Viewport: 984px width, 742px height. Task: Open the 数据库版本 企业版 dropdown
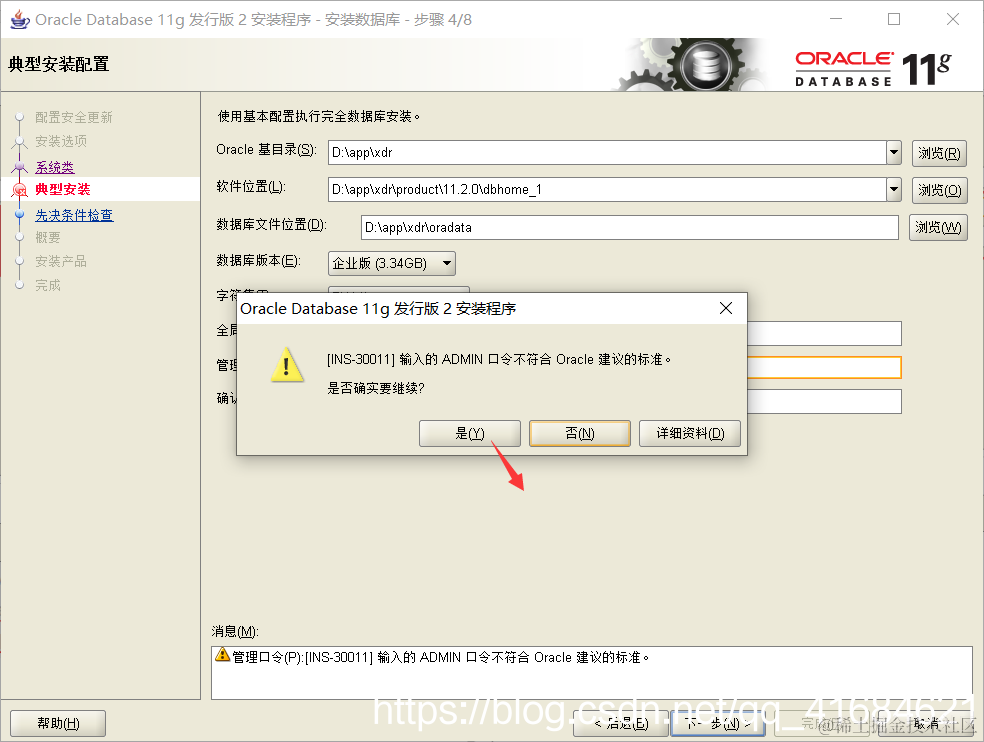pyautogui.click(x=392, y=263)
